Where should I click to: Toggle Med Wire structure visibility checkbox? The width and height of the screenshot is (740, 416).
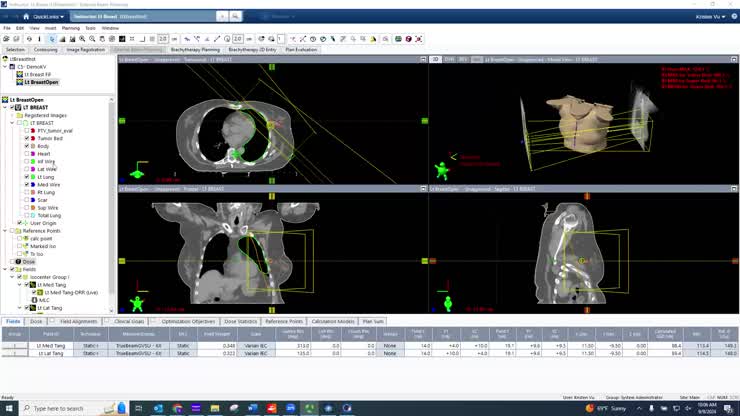click(x=27, y=185)
